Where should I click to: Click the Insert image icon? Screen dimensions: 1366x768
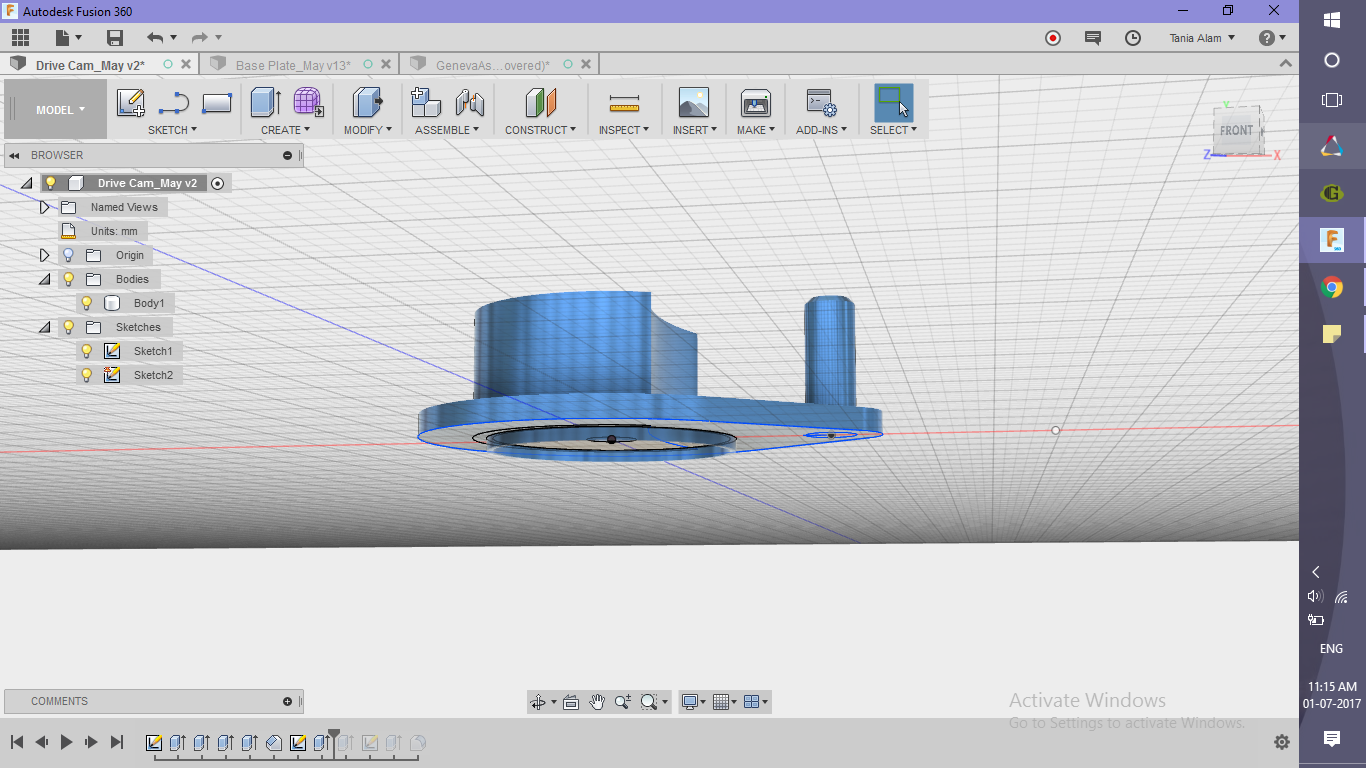pos(693,103)
